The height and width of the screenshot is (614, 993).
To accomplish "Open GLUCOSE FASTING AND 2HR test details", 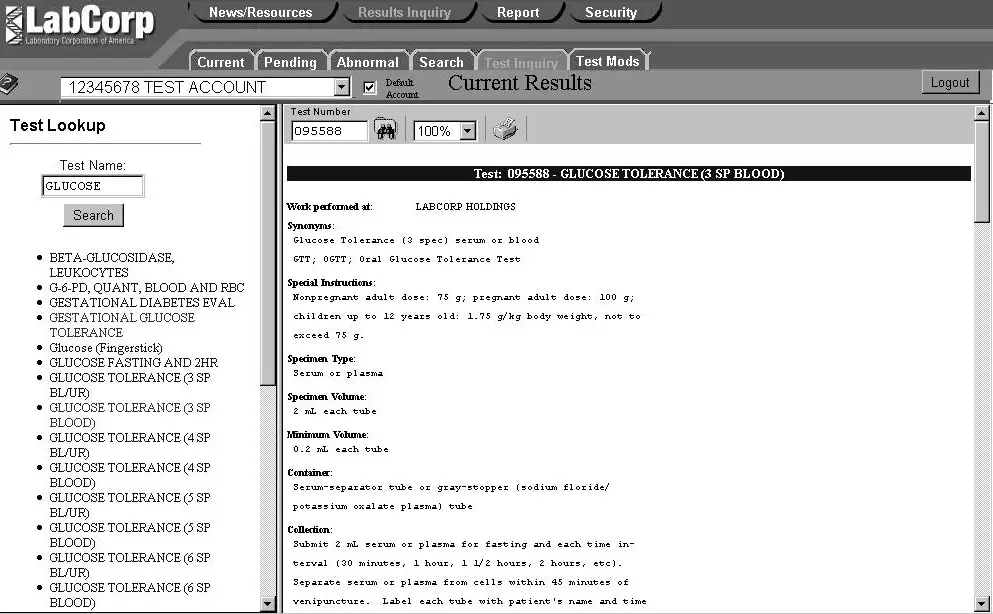I will pyautogui.click(x=139, y=362).
